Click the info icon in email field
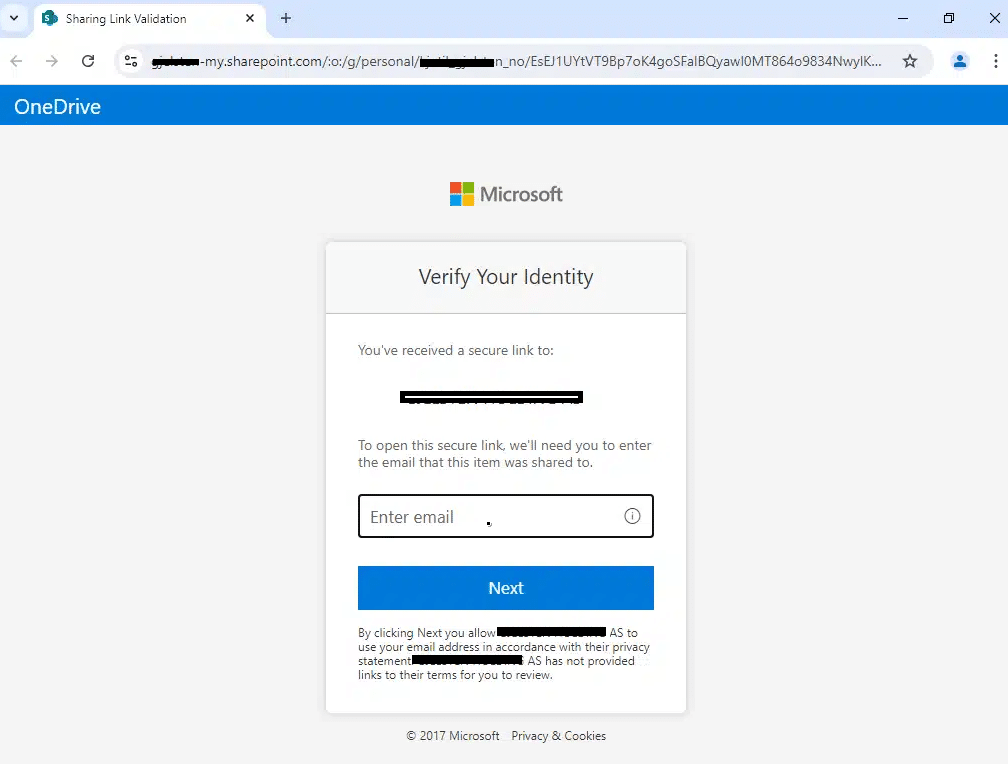Screen dimensions: 1008x764 (x=632, y=516)
